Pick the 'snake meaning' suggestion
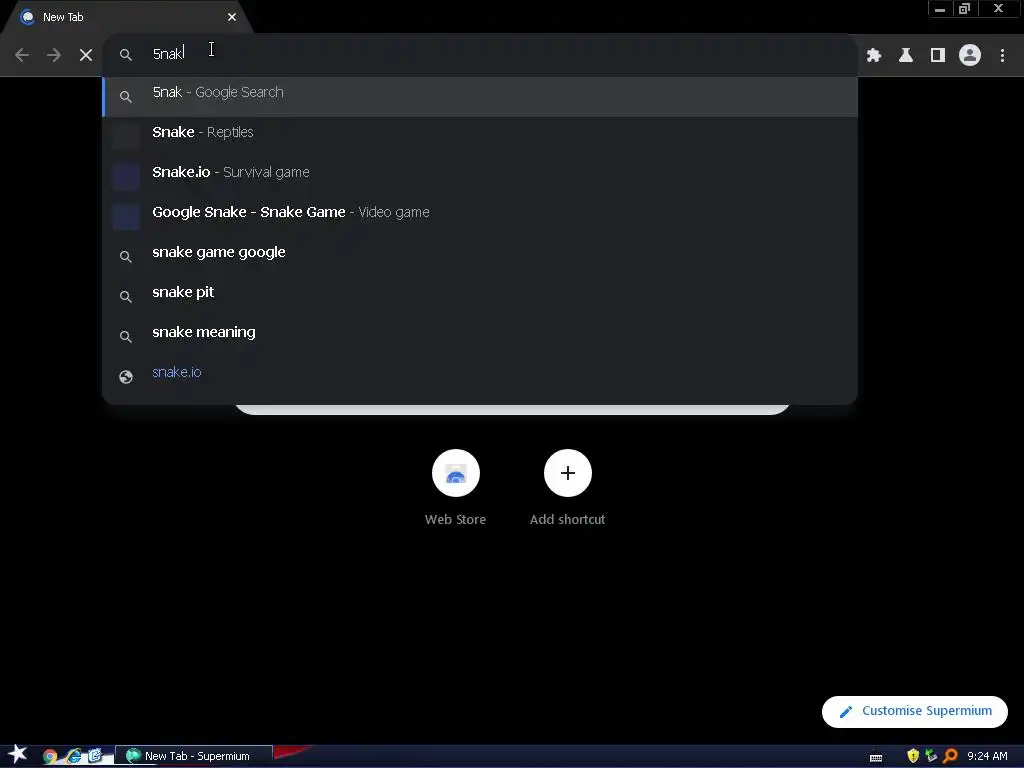 pos(480,335)
